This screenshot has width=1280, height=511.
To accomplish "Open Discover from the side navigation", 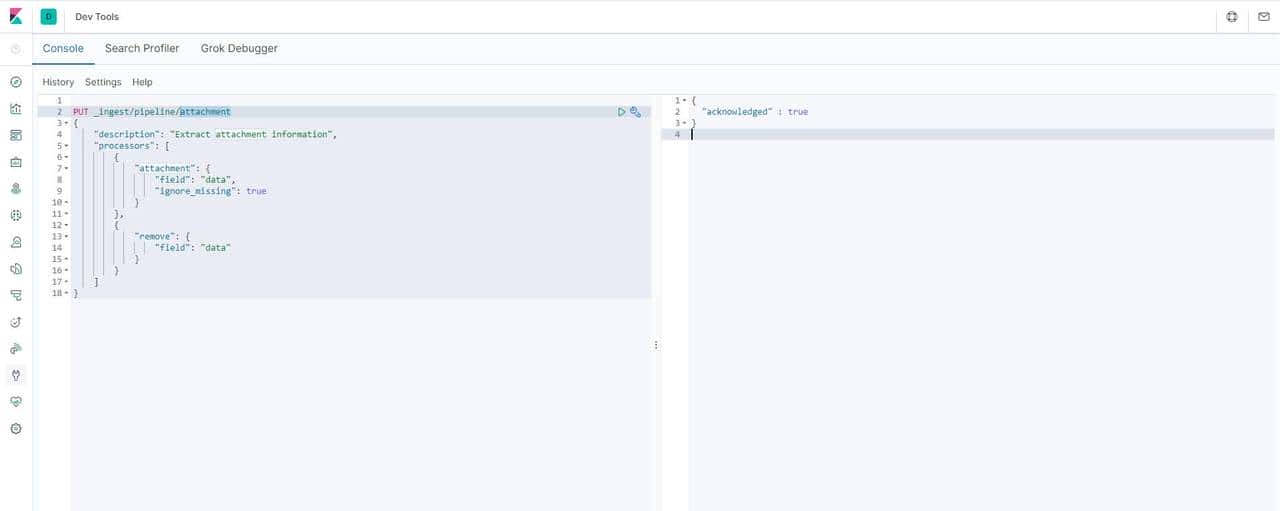I will click(x=16, y=82).
